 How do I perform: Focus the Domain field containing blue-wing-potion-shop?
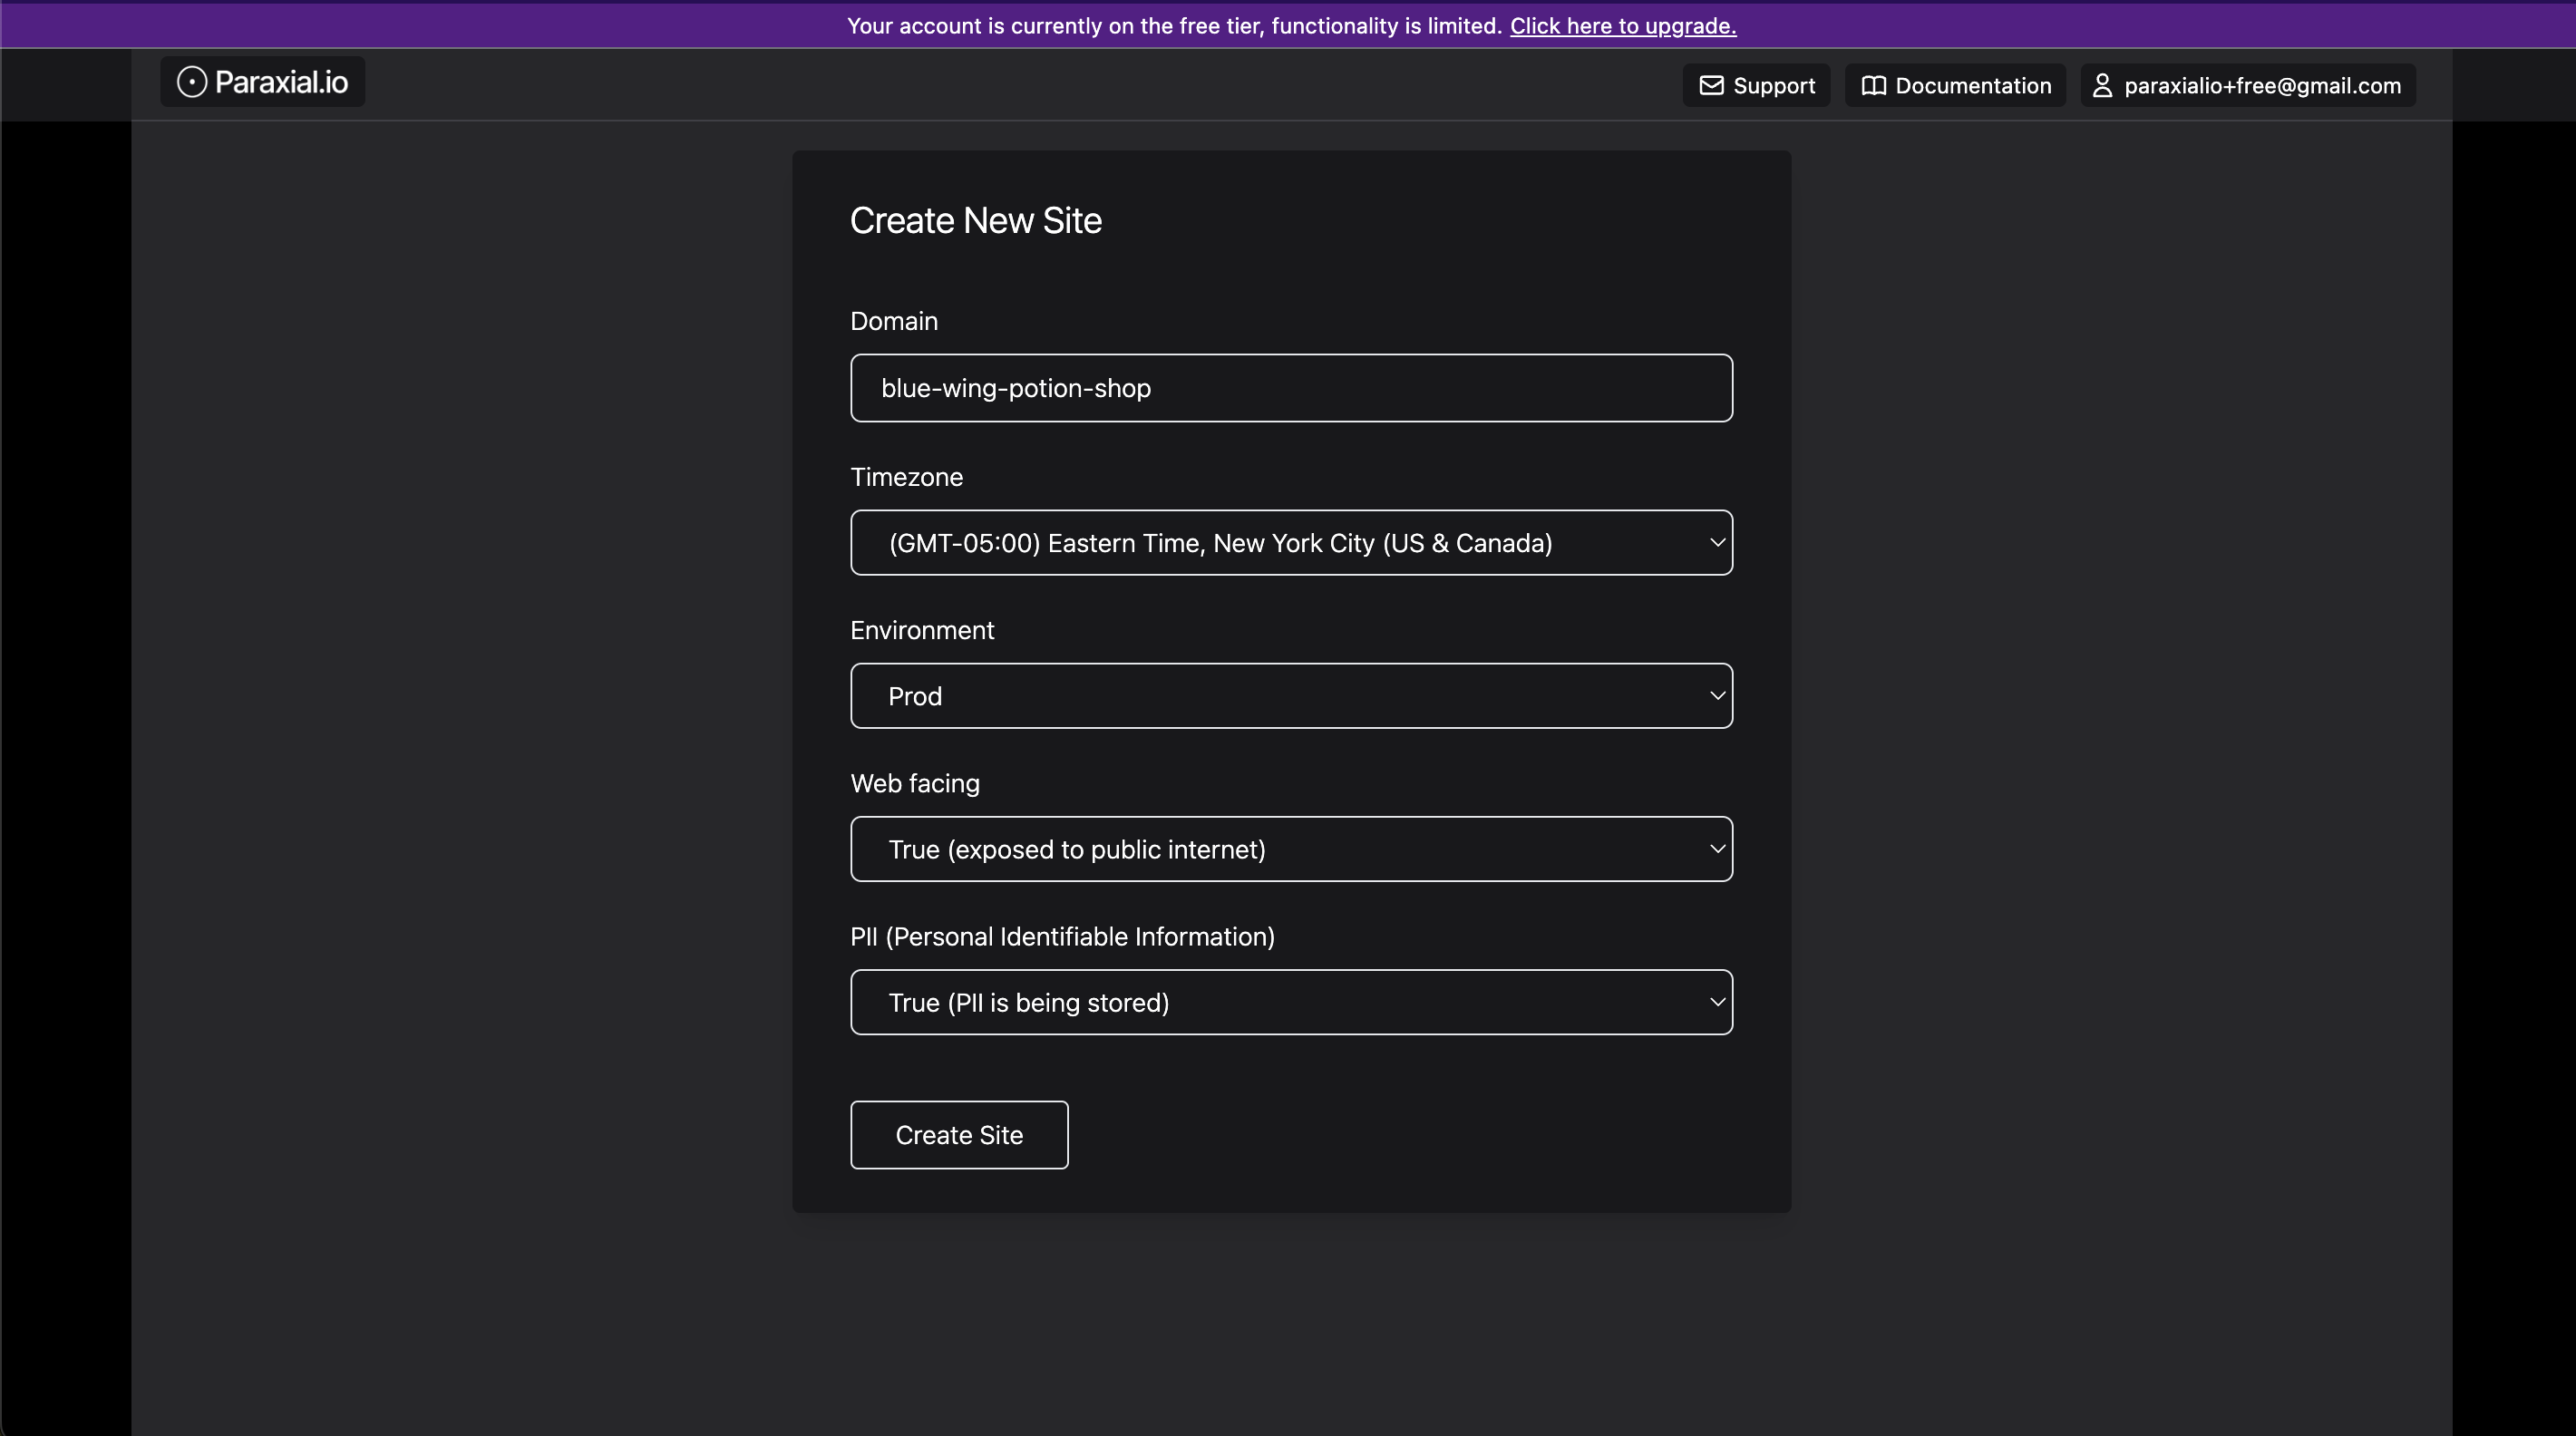pos(1290,388)
